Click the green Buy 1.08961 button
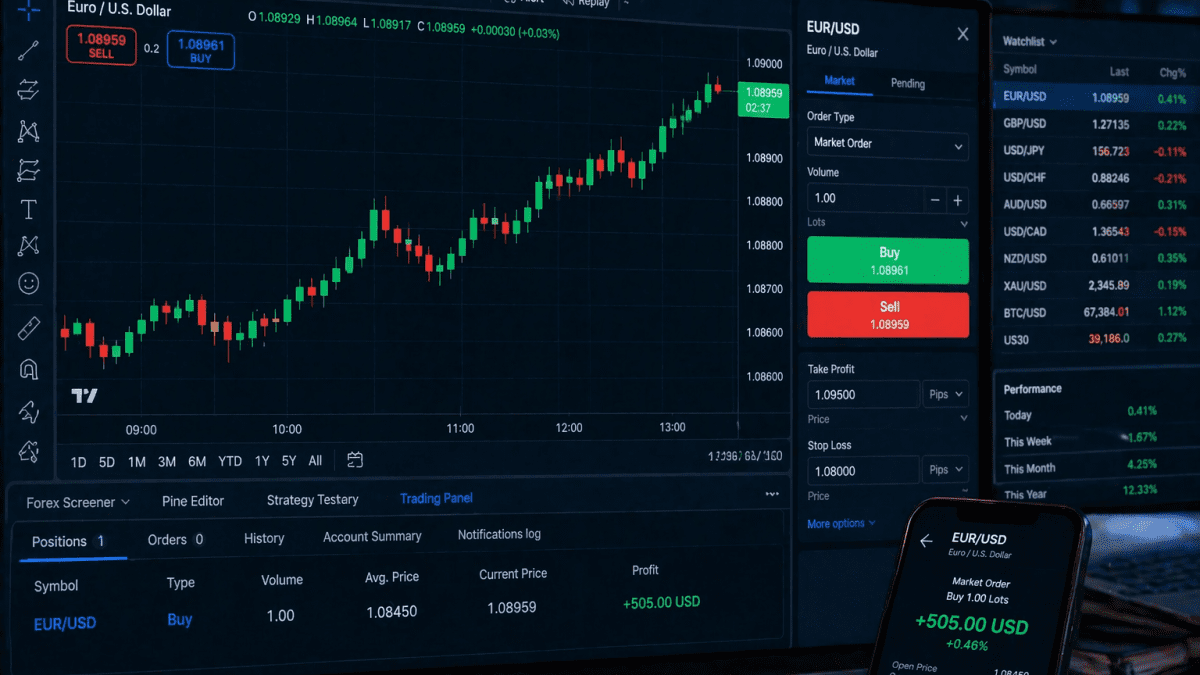This screenshot has height=675, width=1200. tap(887, 260)
